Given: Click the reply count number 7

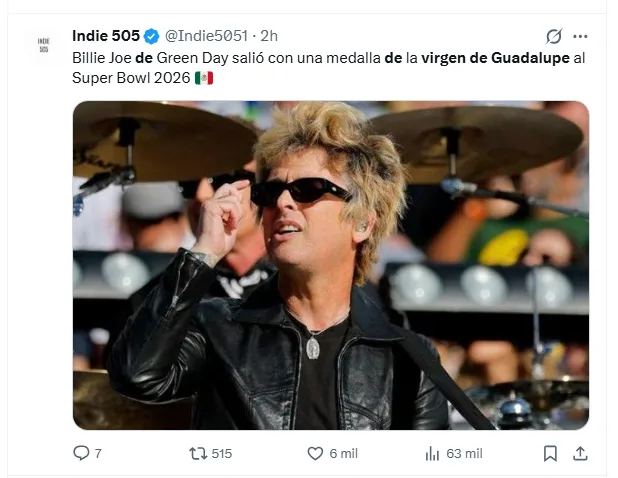Looking at the screenshot, I should point(97,453).
